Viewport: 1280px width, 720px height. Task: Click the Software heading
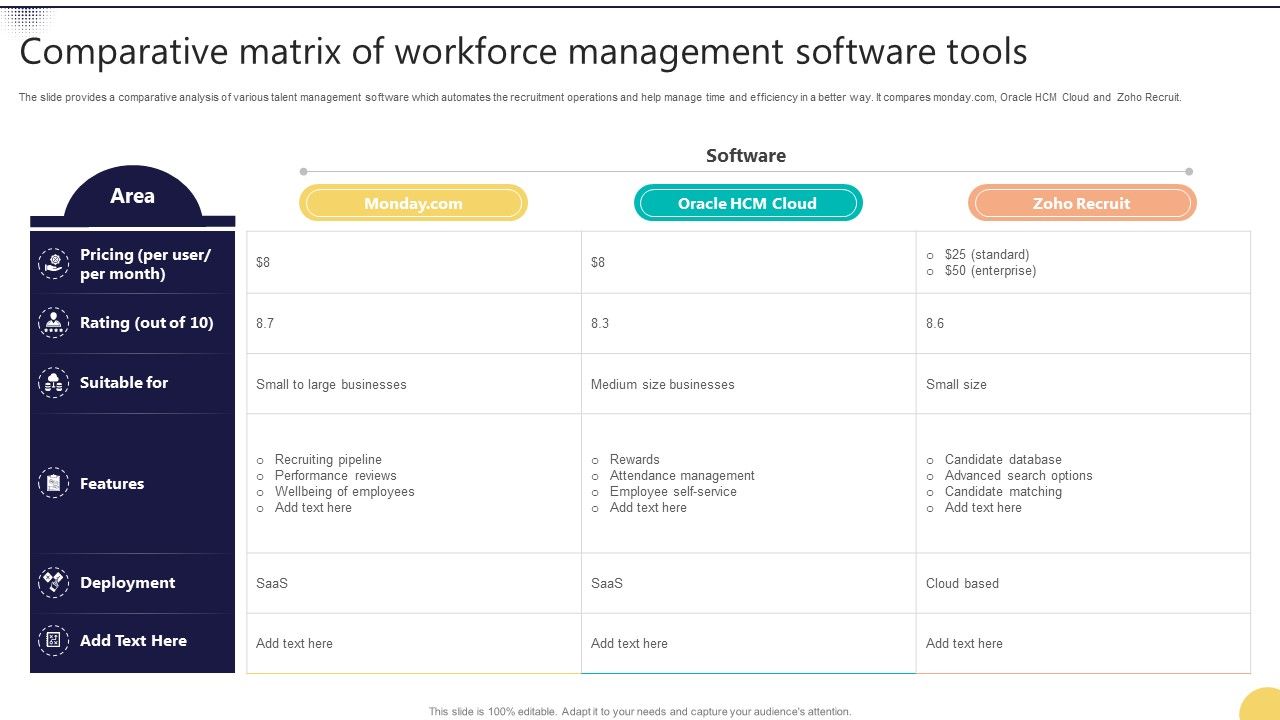(746, 155)
